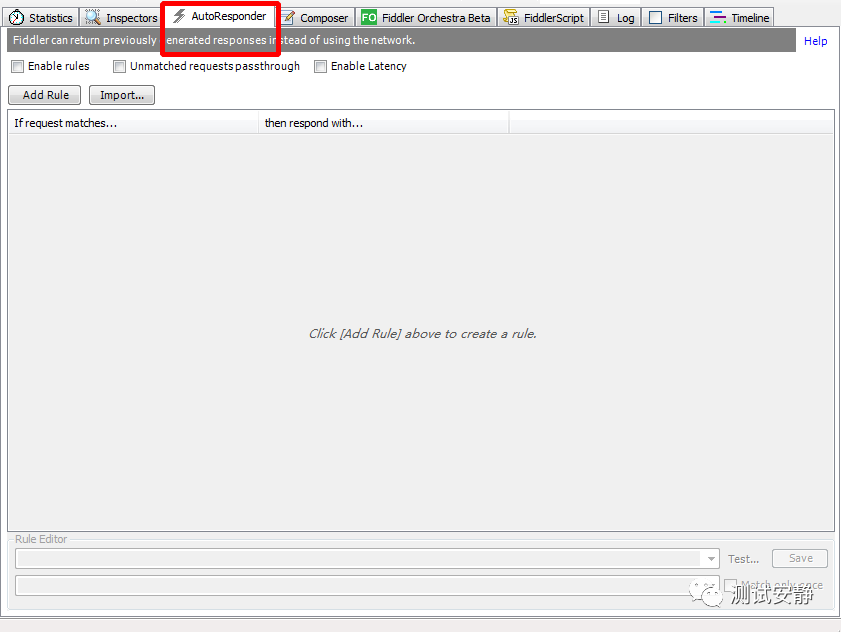
Task: Click the green FO Orchestra icon
Action: pyautogui.click(x=369, y=17)
